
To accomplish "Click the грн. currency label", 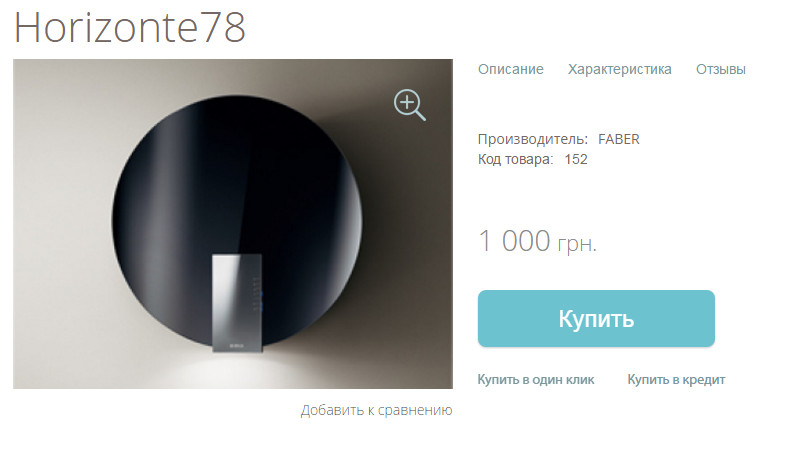I will pos(577,243).
